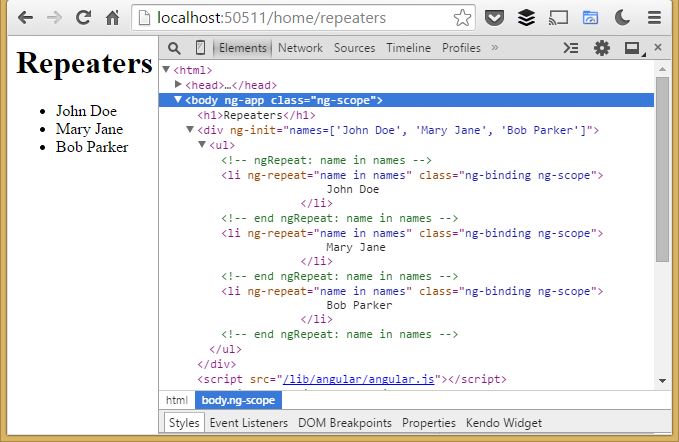The width and height of the screenshot is (679, 442).
Task: Switch to the Sources tab
Action: point(354,48)
